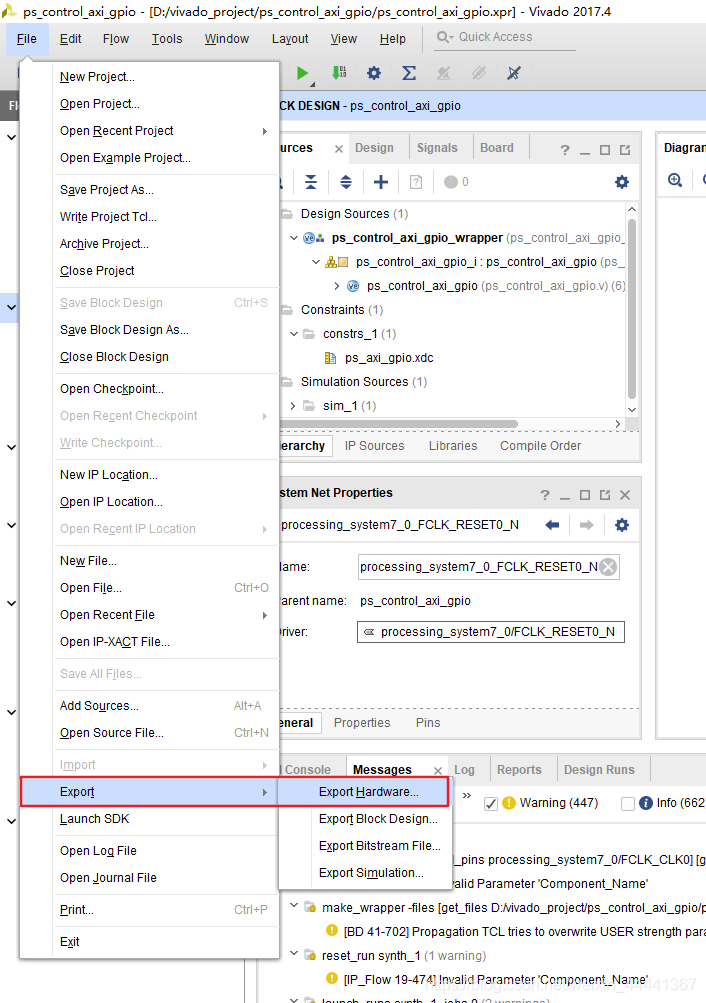Close the Messages tab X
Screen dimensions: 706x1003
pos(438,771)
